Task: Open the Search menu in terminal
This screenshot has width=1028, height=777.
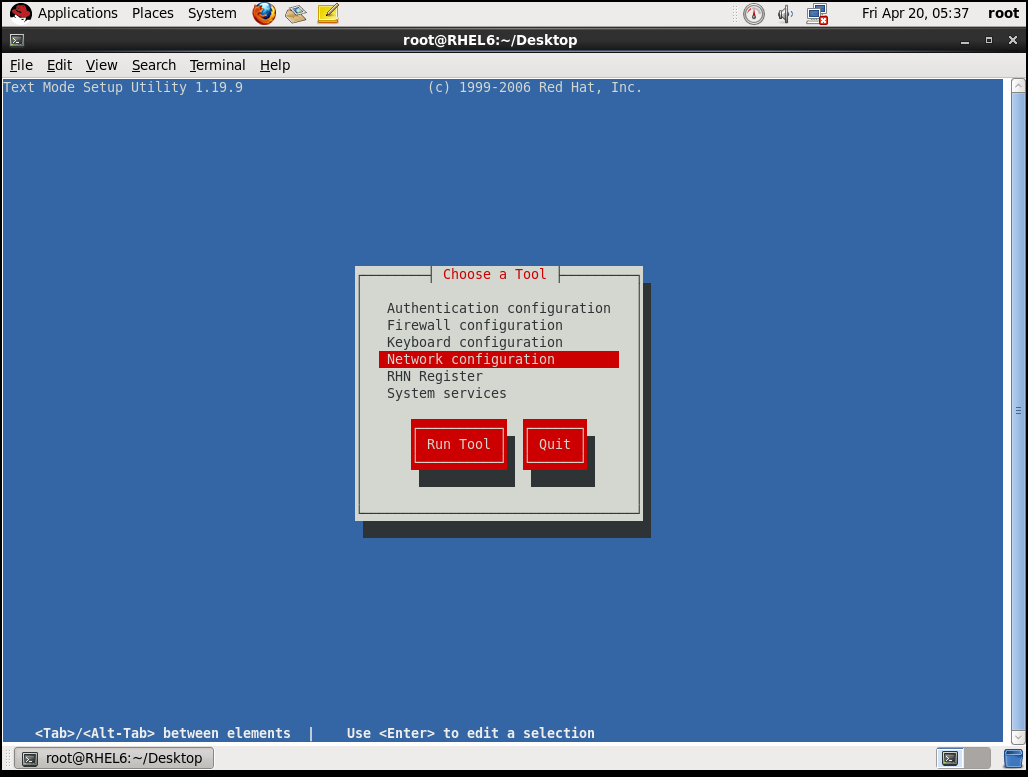Action: tap(154, 65)
